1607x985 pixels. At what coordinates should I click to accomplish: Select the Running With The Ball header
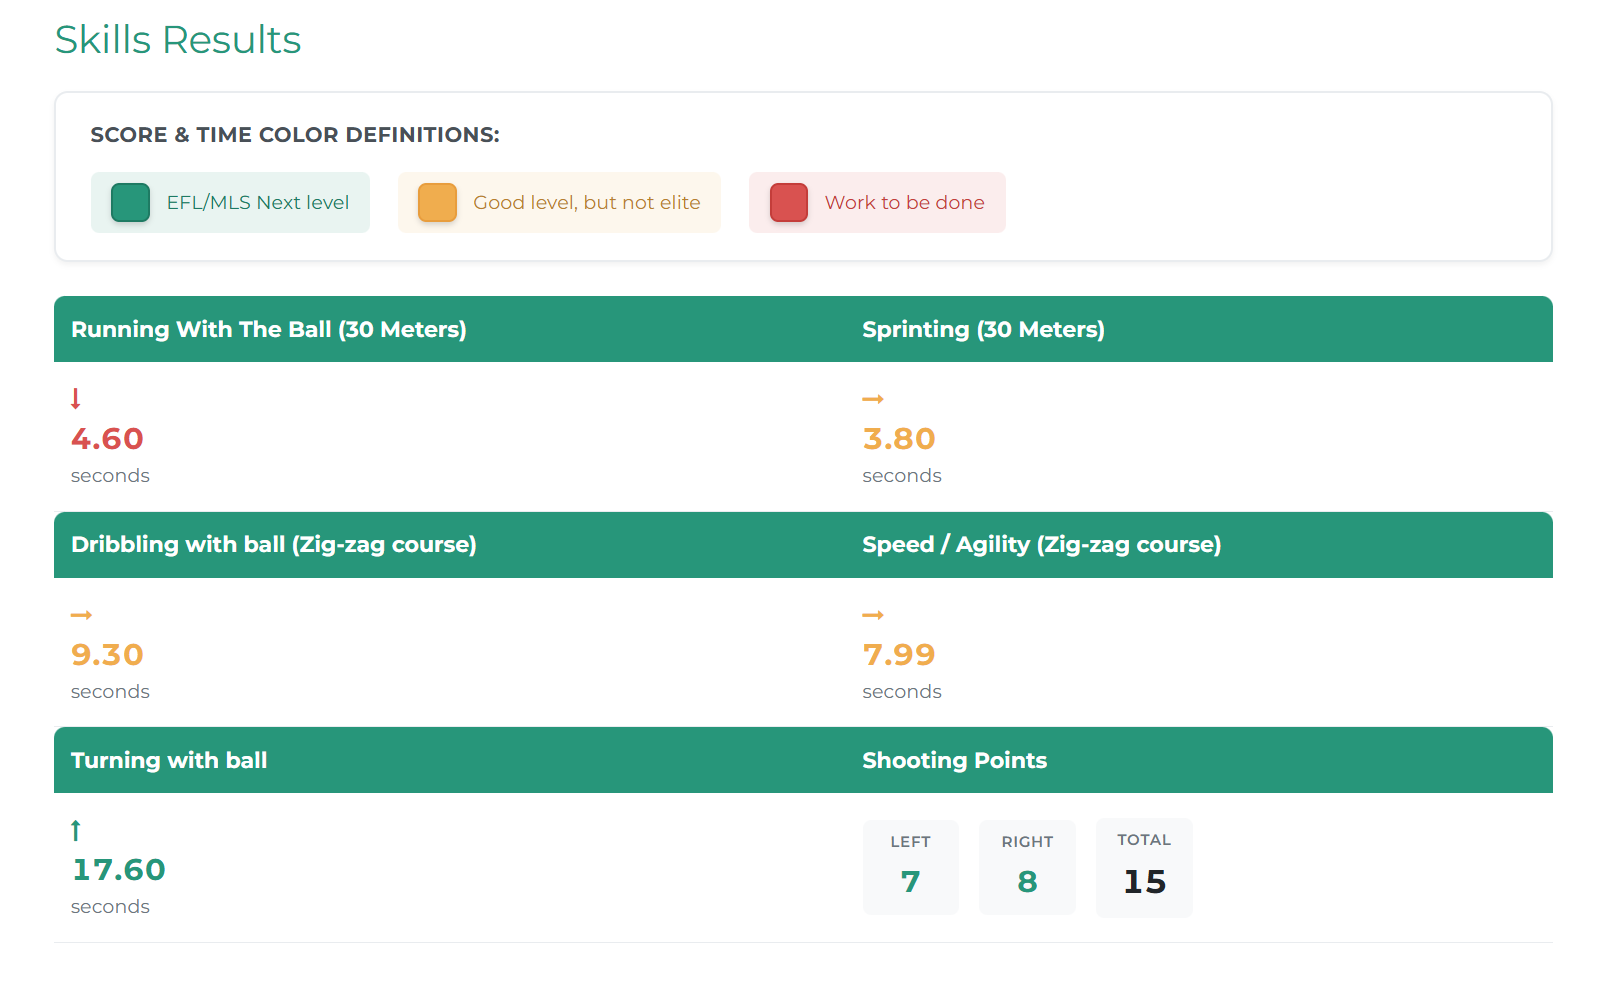pyautogui.click(x=268, y=329)
